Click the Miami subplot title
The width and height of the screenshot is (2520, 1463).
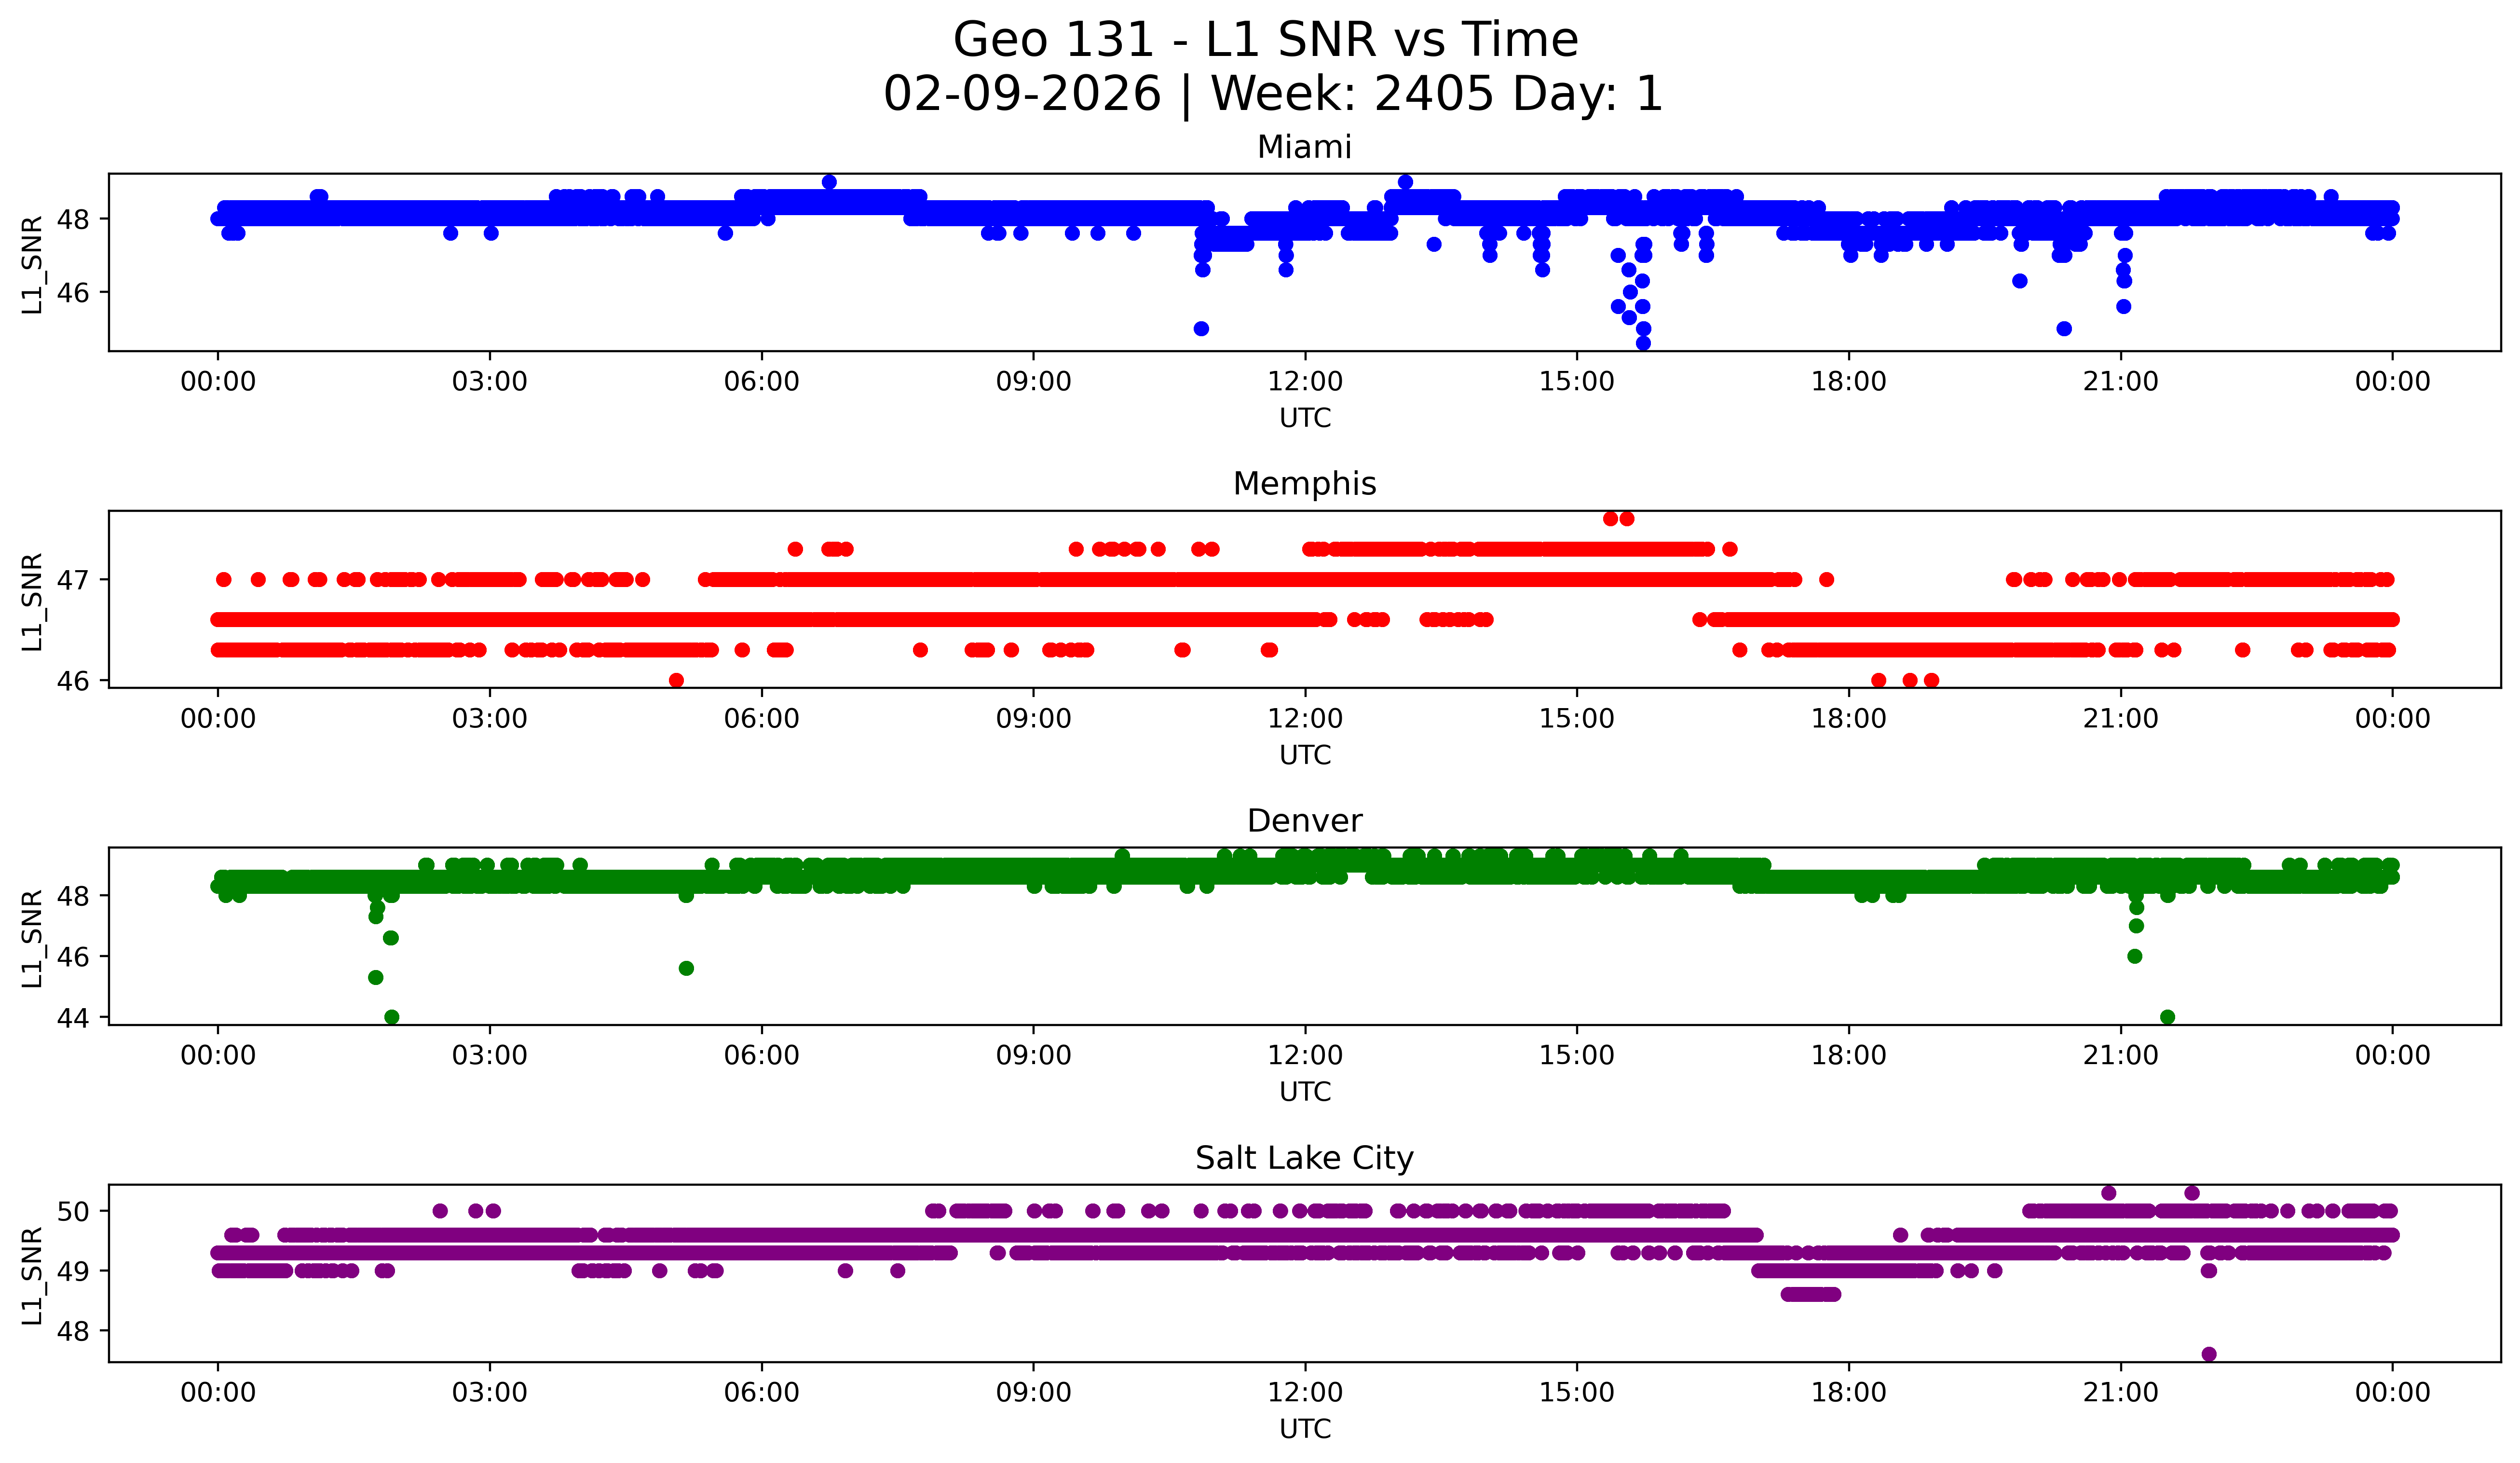point(1304,147)
